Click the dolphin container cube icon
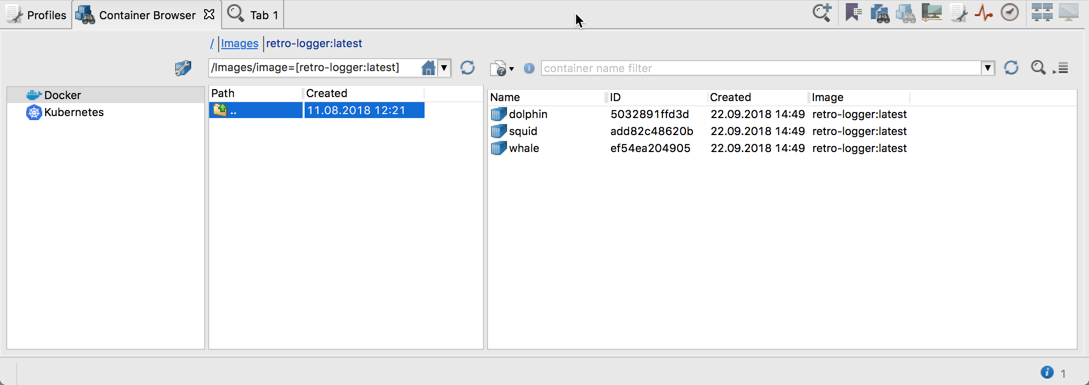Viewport: 1089px width, 385px height. (x=499, y=114)
